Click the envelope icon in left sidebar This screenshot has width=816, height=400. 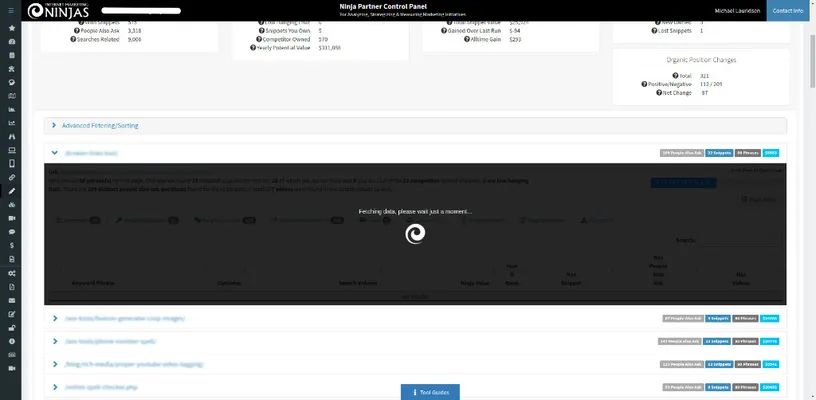pos(11,300)
